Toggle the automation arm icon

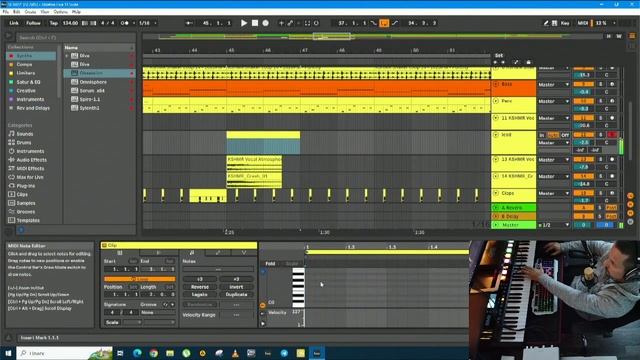coord(290,23)
